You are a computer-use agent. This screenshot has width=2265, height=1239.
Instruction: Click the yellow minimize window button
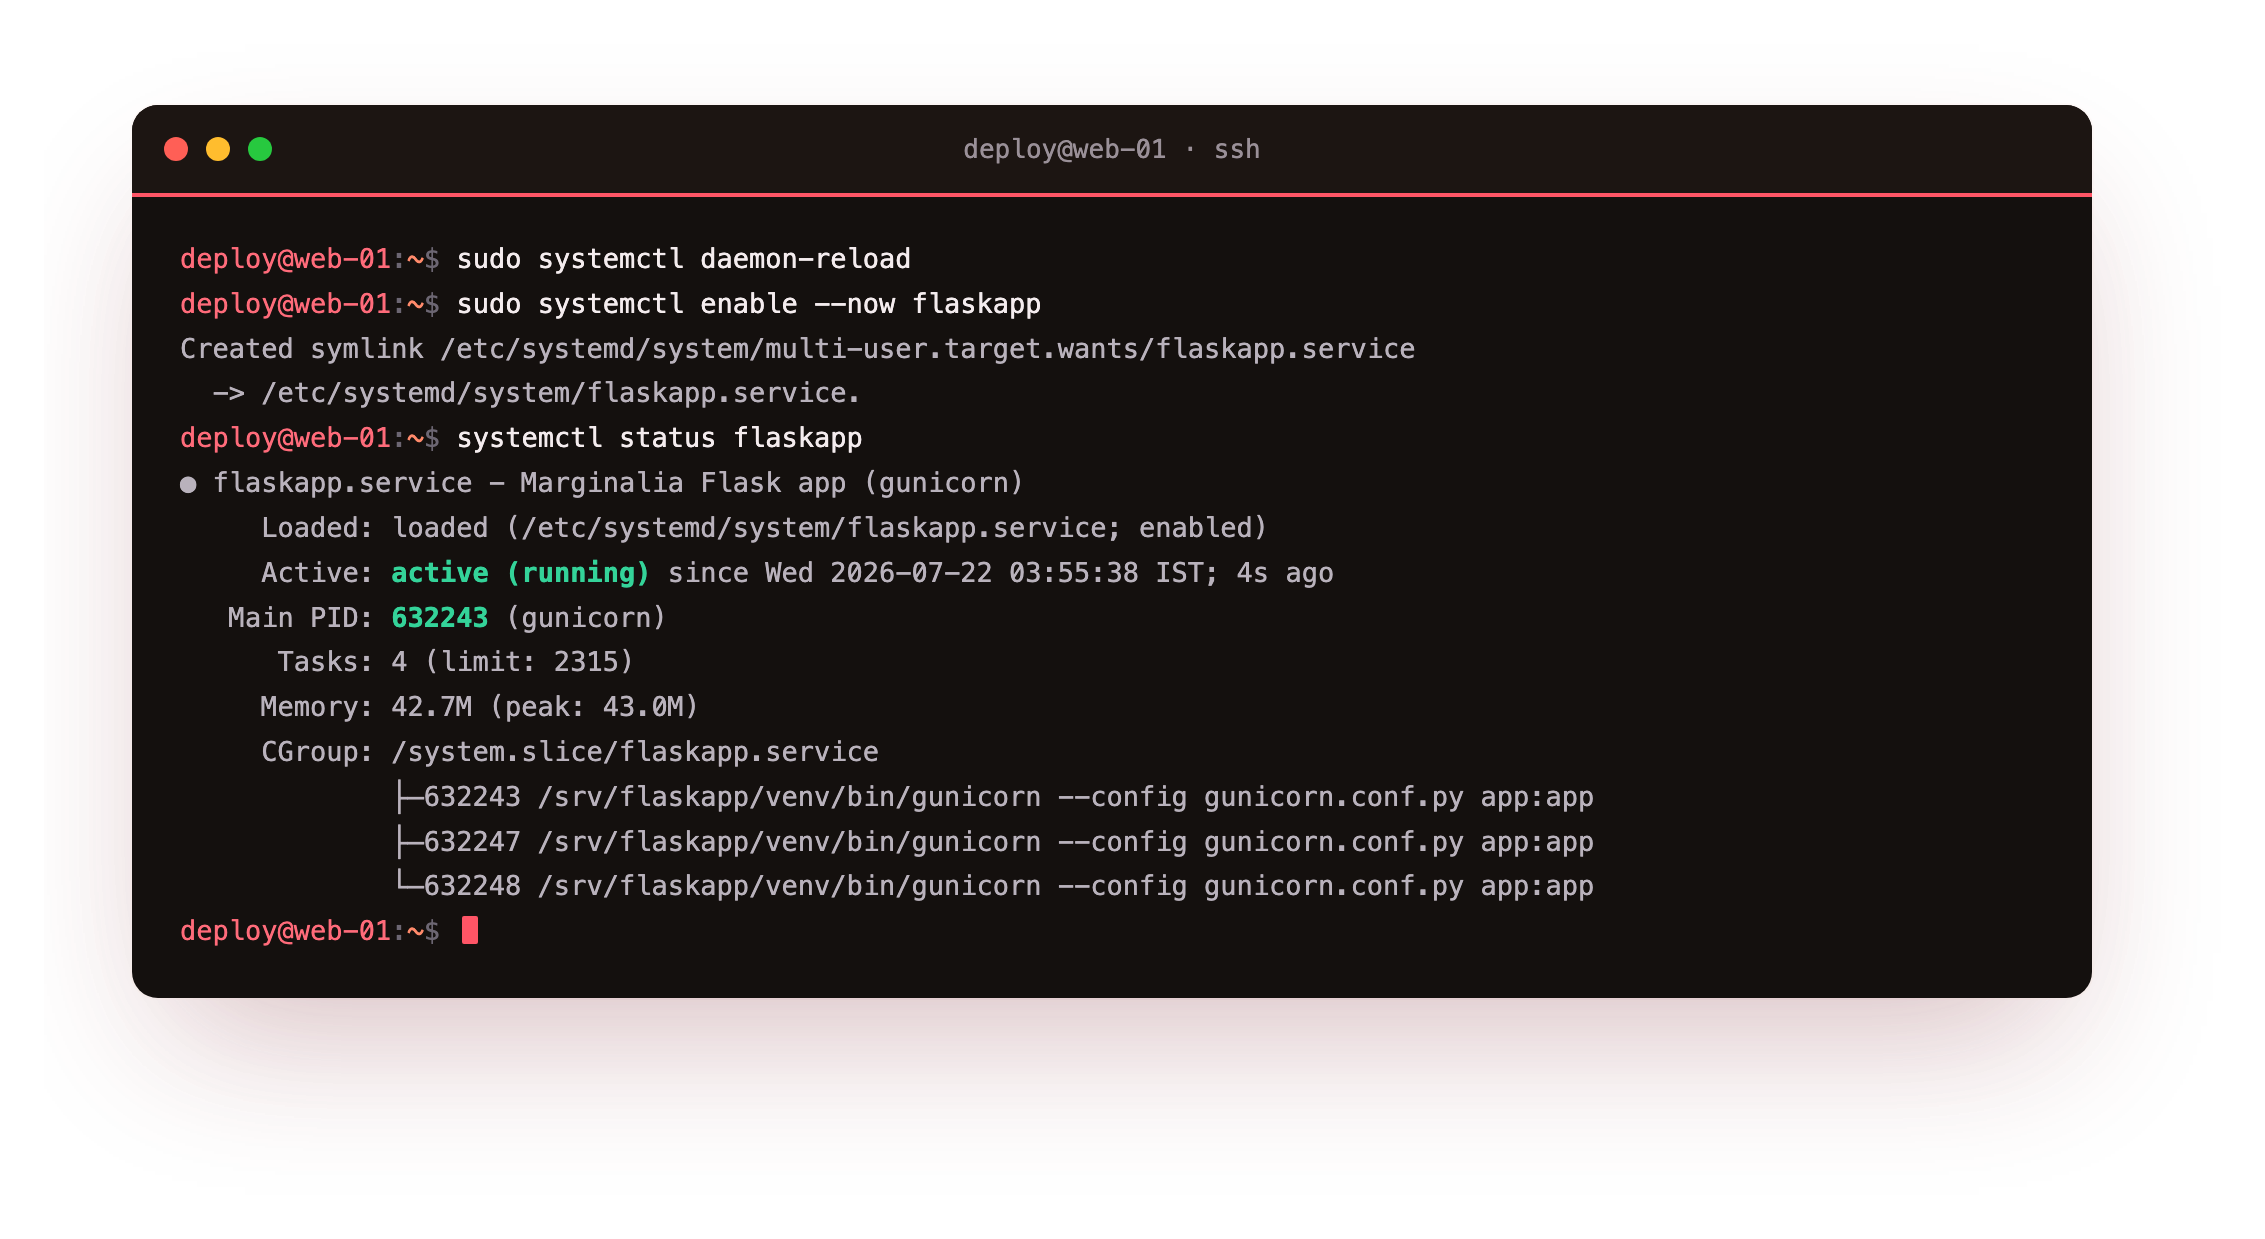tap(218, 149)
